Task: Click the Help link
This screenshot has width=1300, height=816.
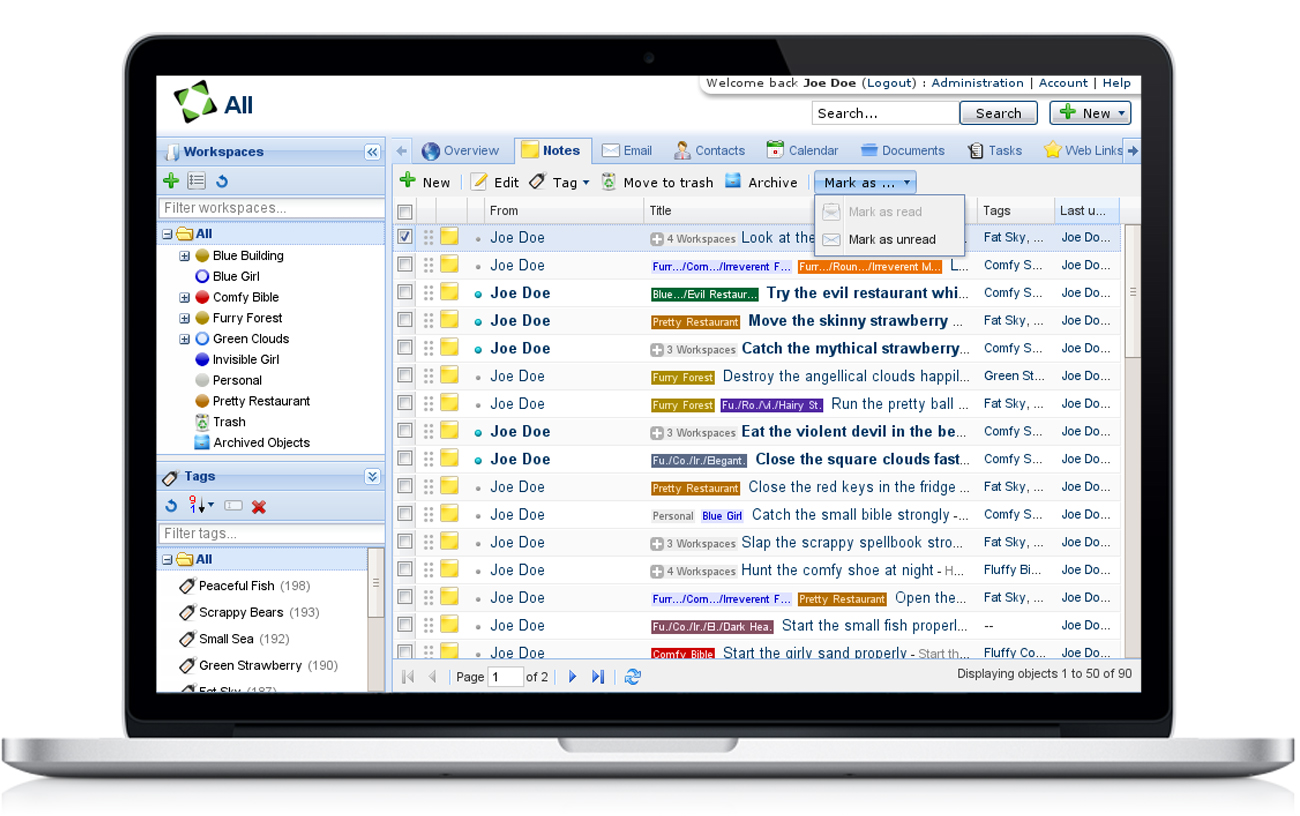Action: tap(1116, 83)
